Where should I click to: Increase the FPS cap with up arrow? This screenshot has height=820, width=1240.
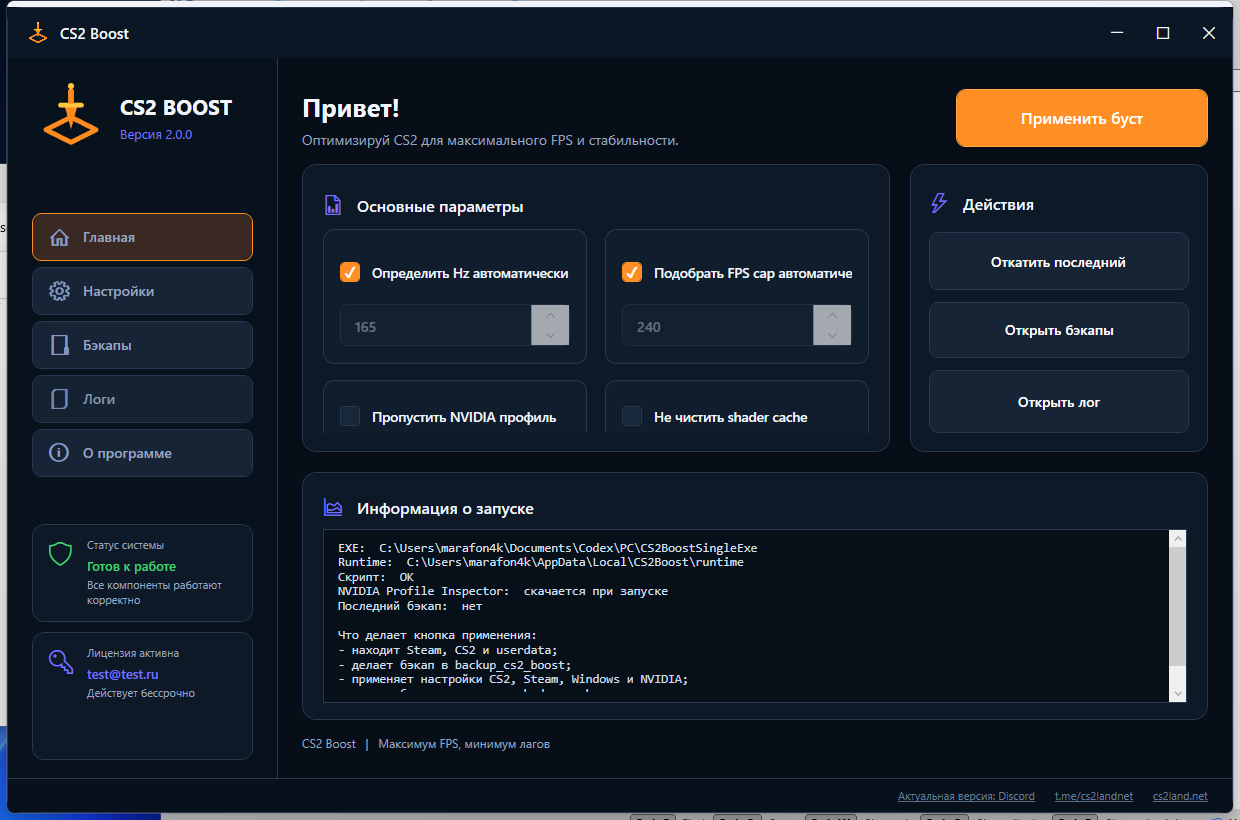coord(832,315)
